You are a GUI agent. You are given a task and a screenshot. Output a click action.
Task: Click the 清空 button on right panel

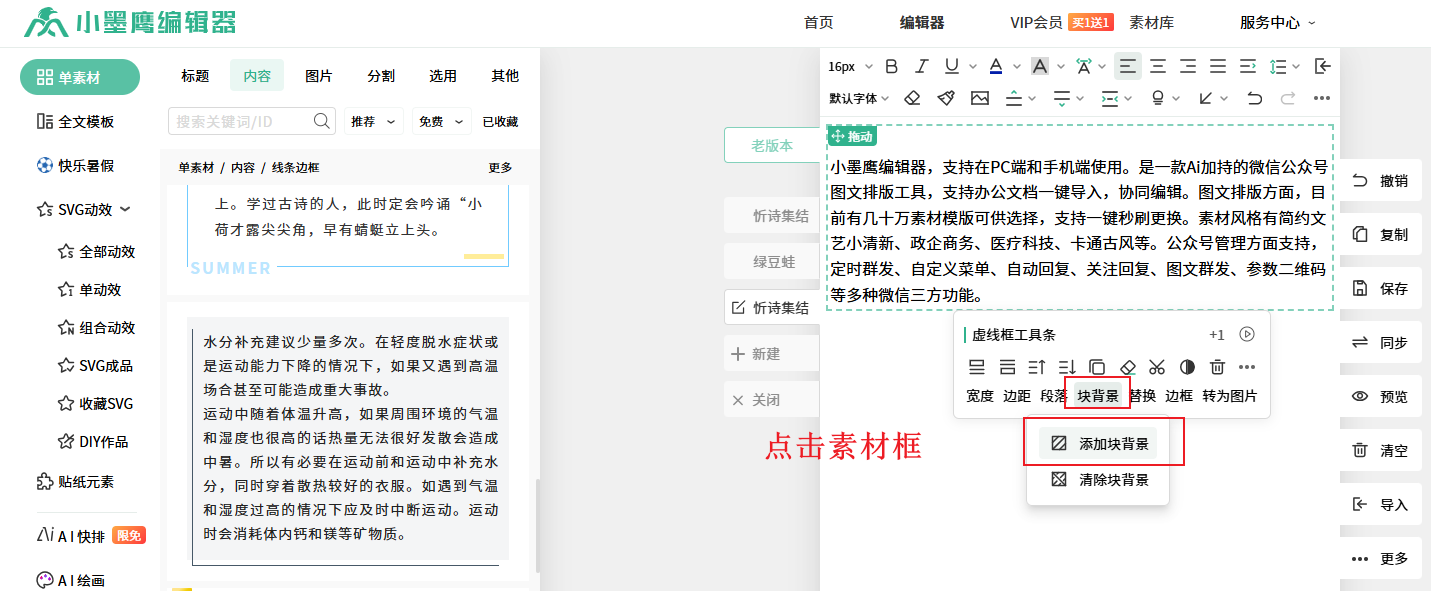(1381, 451)
